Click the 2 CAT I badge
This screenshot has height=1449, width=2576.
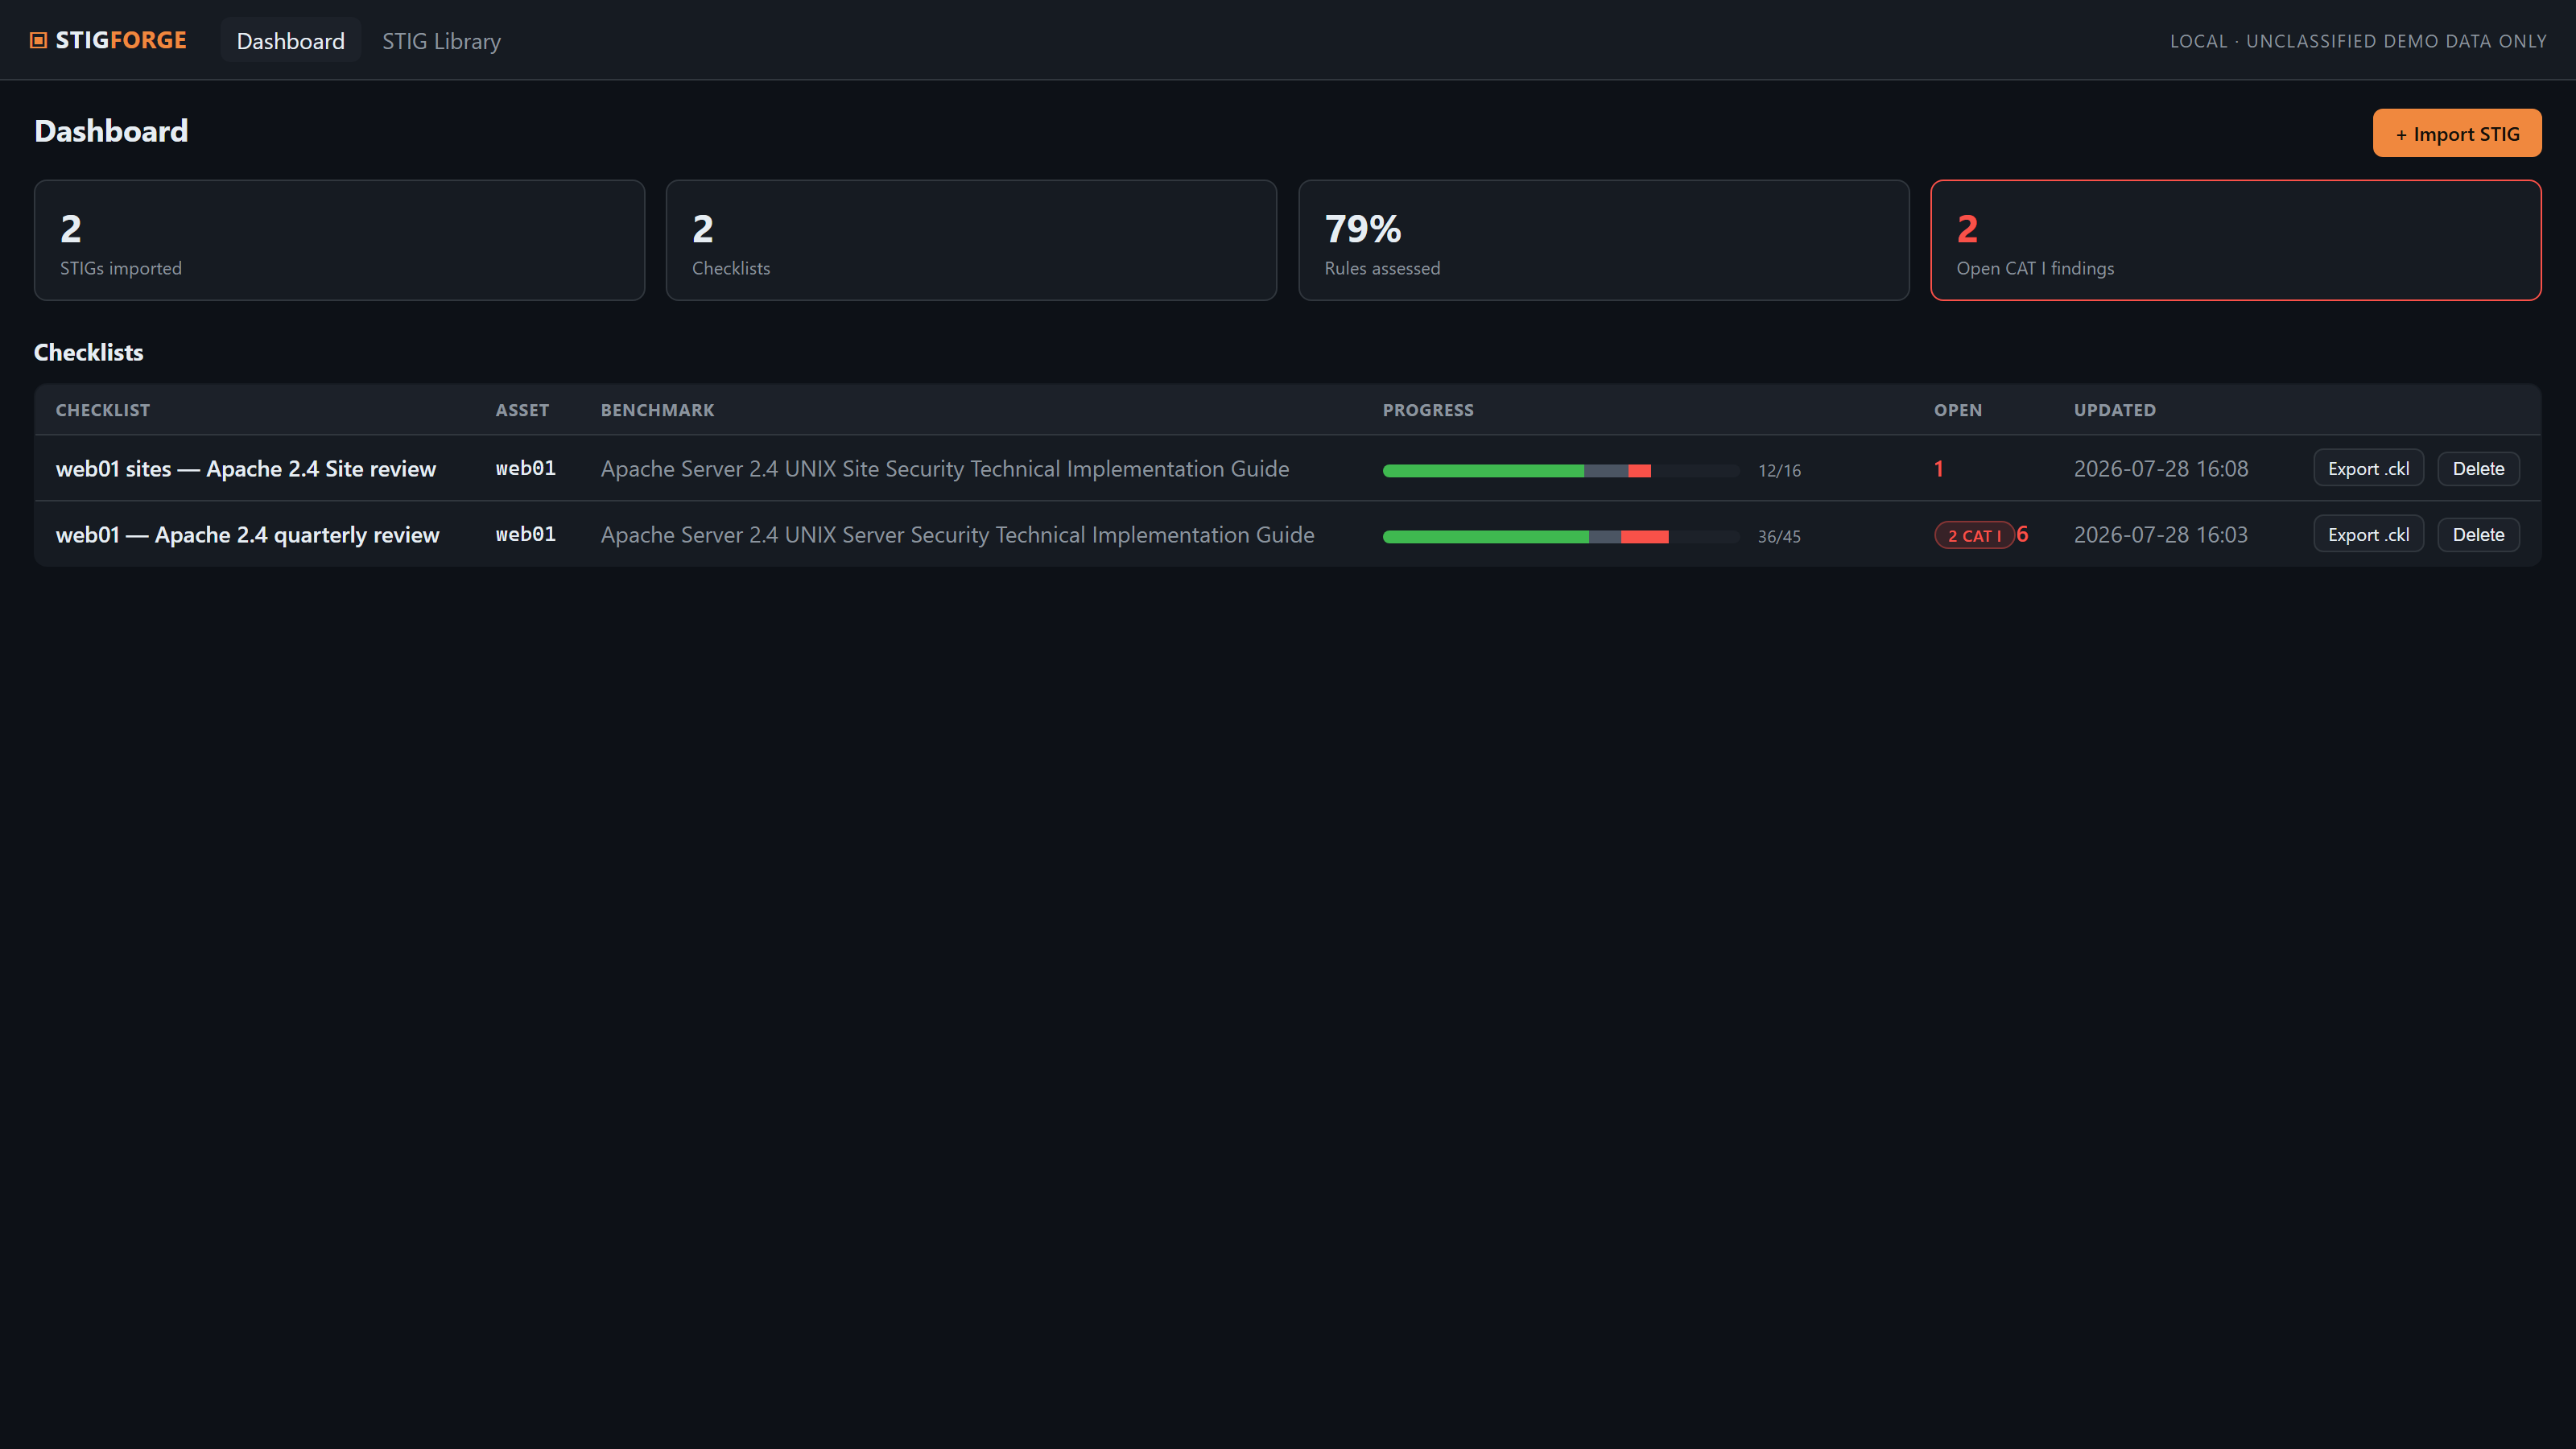pyautogui.click(x=1973, y=535)
